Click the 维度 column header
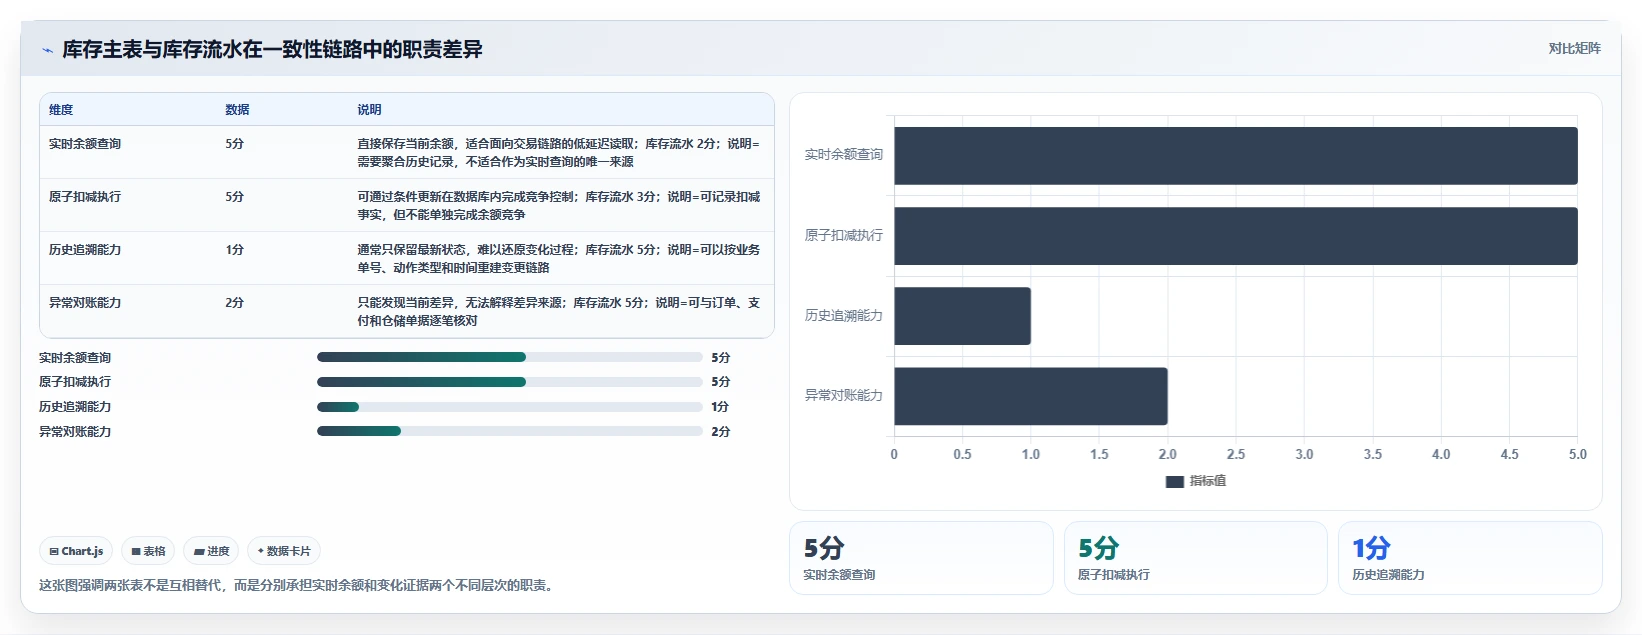Viewport: 1642px width, 635px height. (61, 110)
